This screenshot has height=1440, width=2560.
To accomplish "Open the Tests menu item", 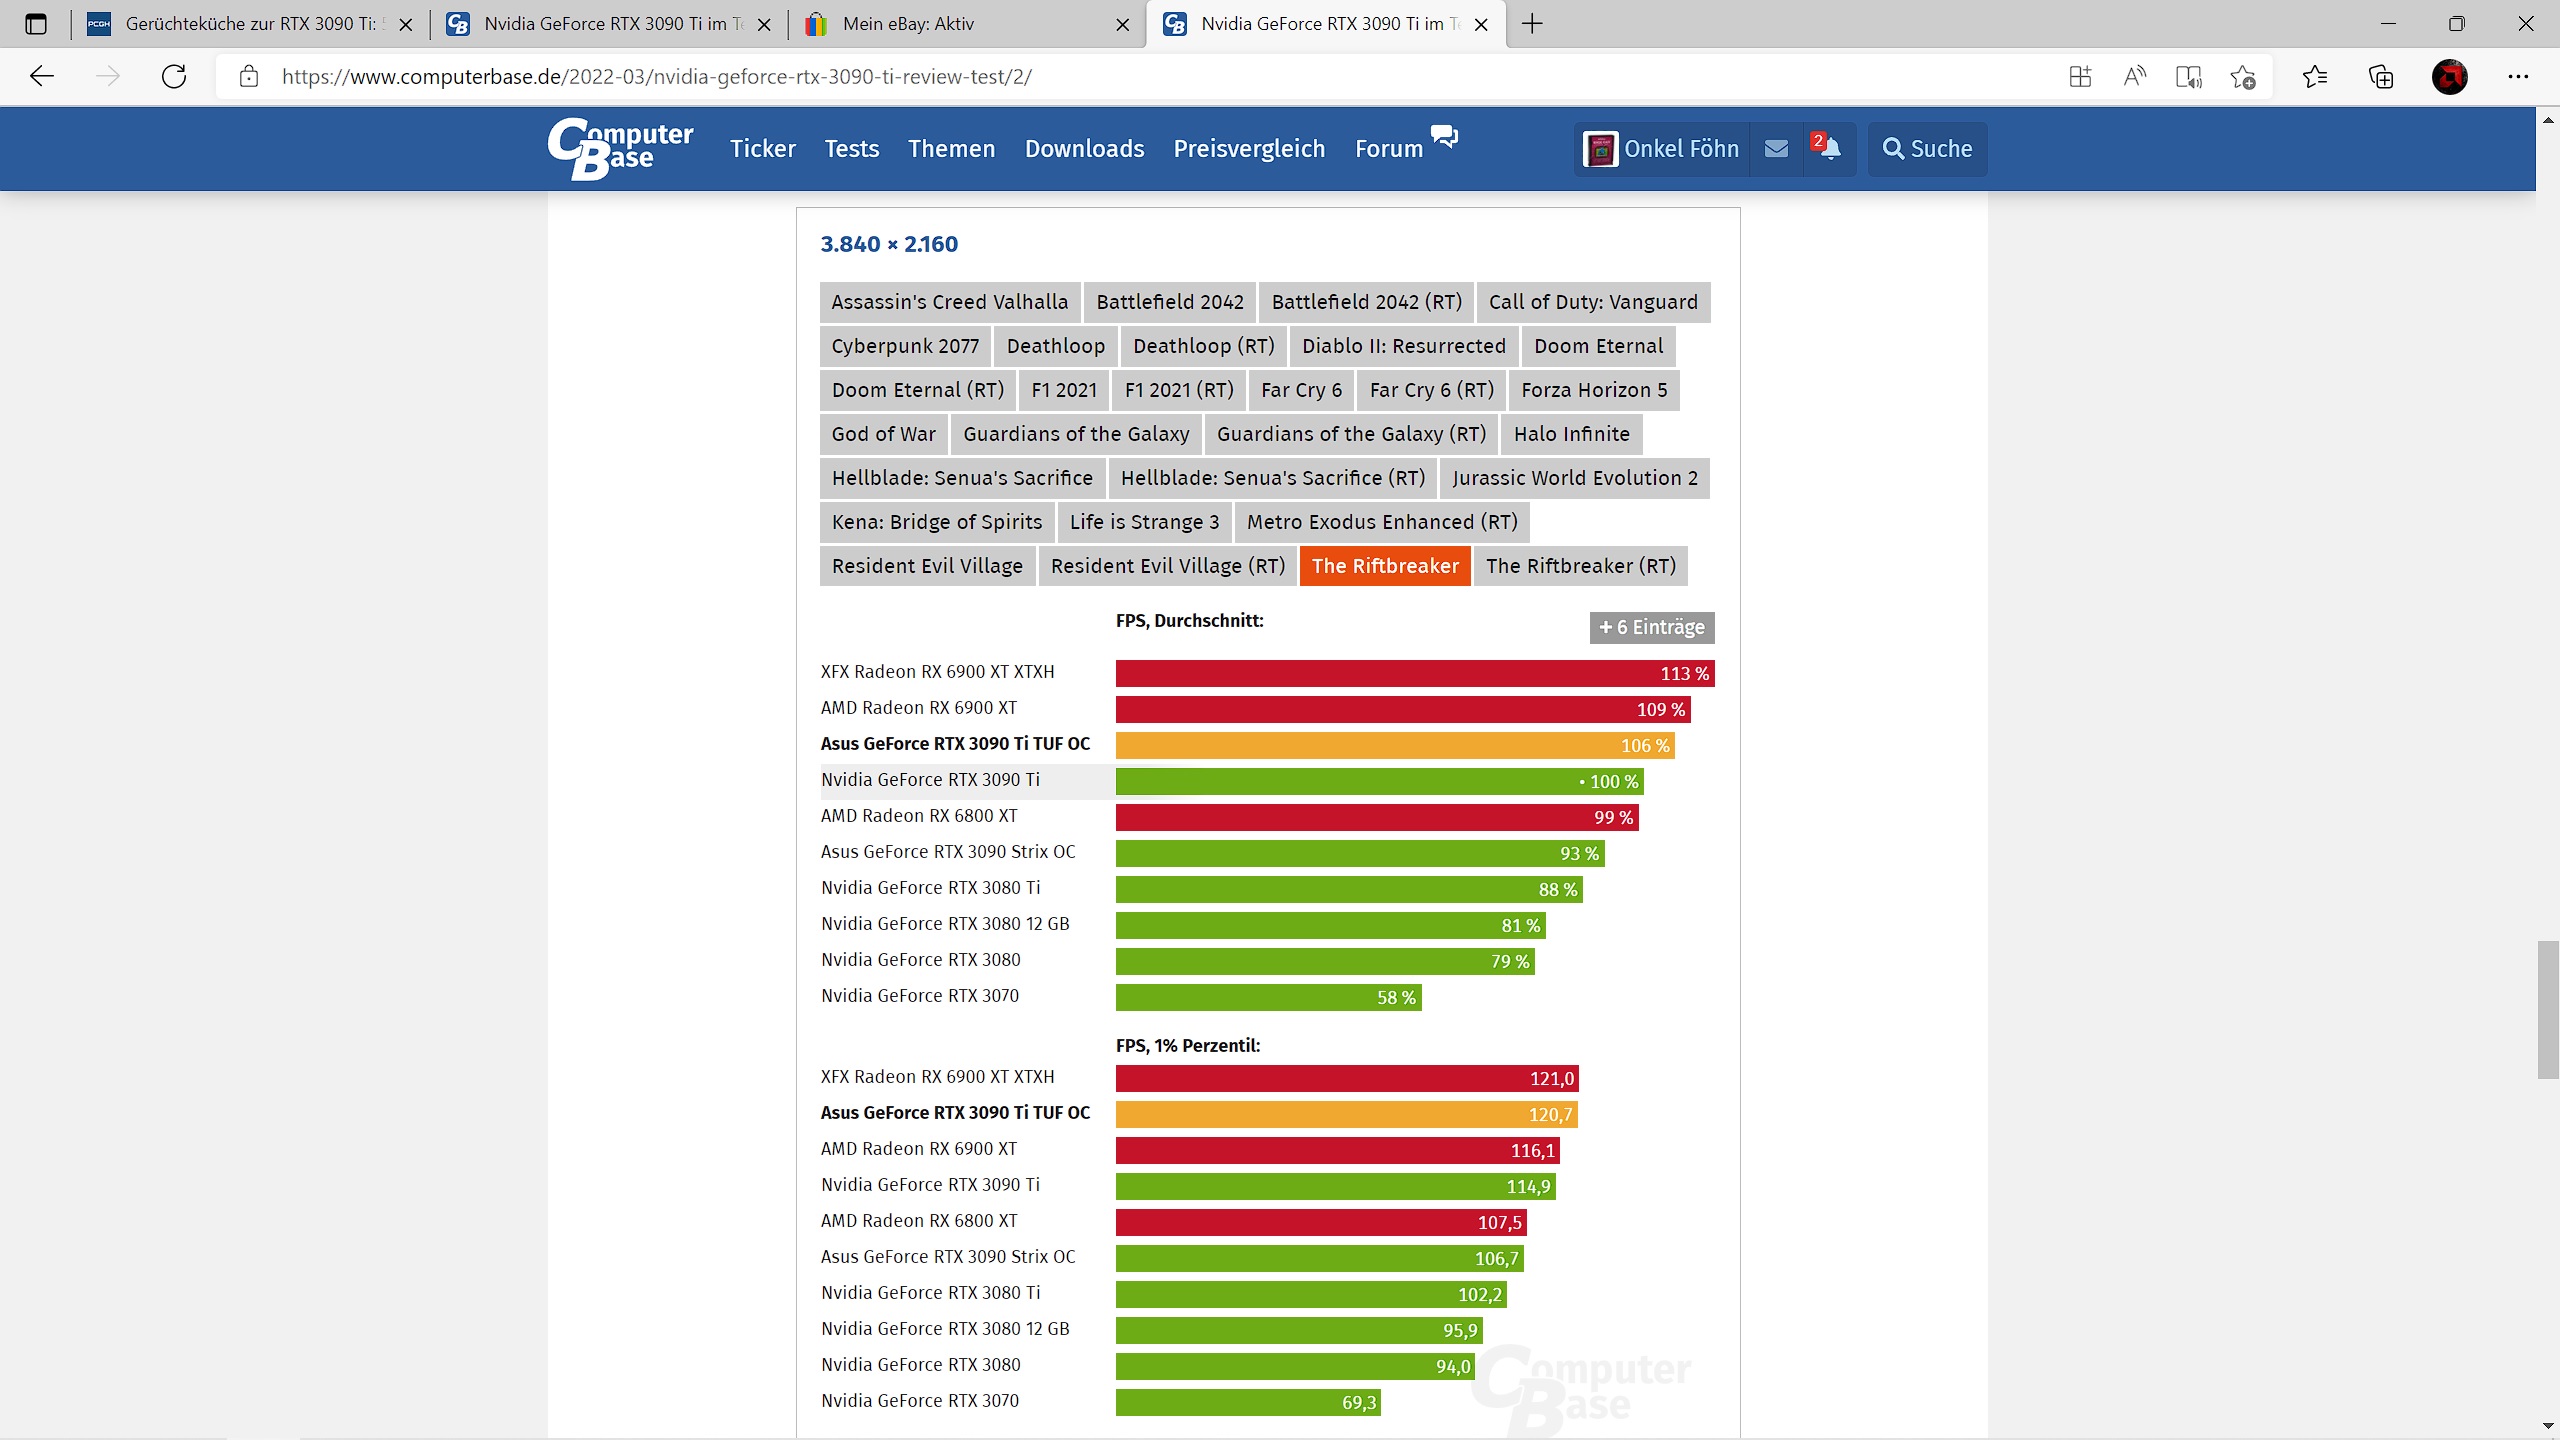I will (851, 149).
